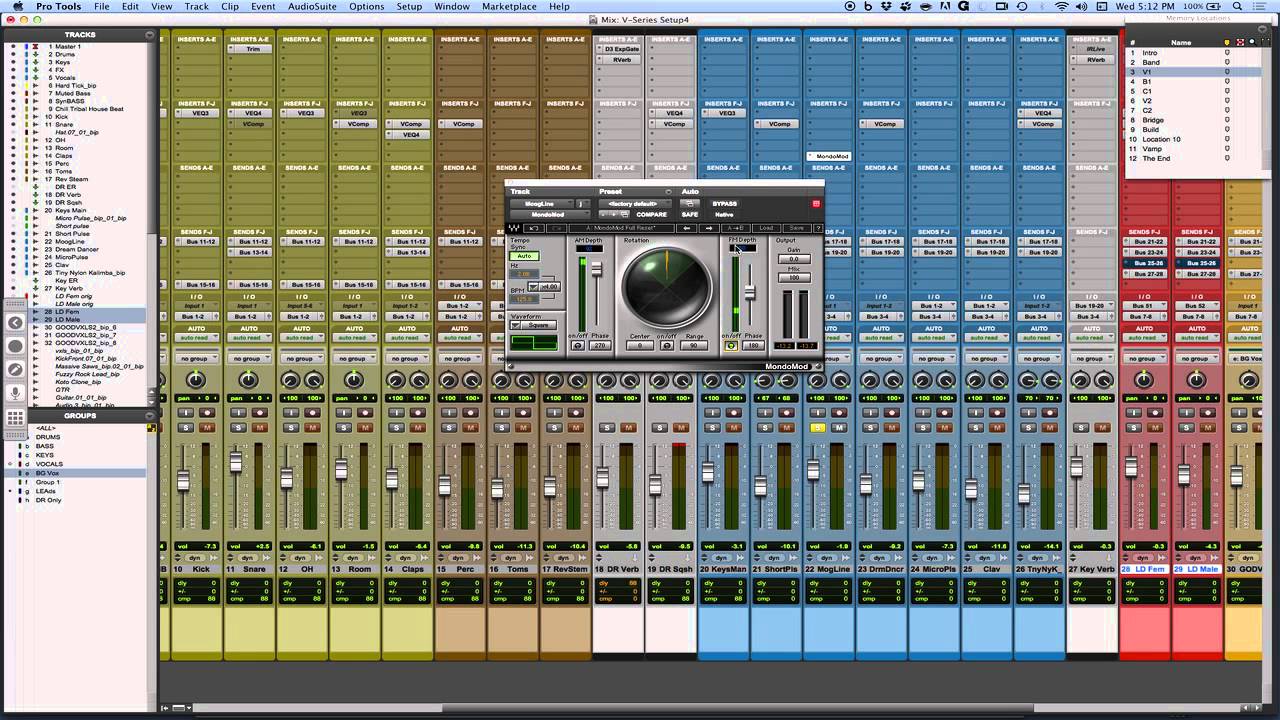This screenshot has width=1280, height=720.
Task: Open the Marketplace menu
Action: click(x=509, y=6)
